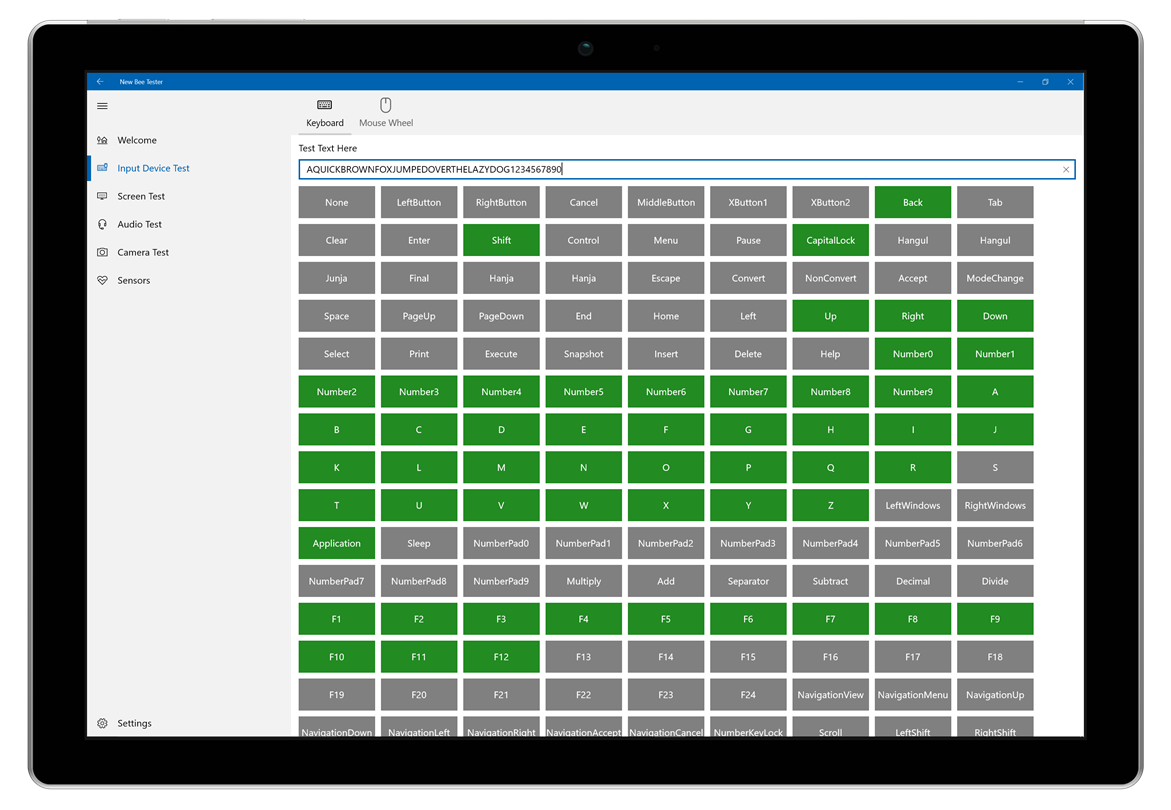This screenshot has width=1171, height=810.
Task: Open the Welcome page icon
Action: [x=102, y=140]
